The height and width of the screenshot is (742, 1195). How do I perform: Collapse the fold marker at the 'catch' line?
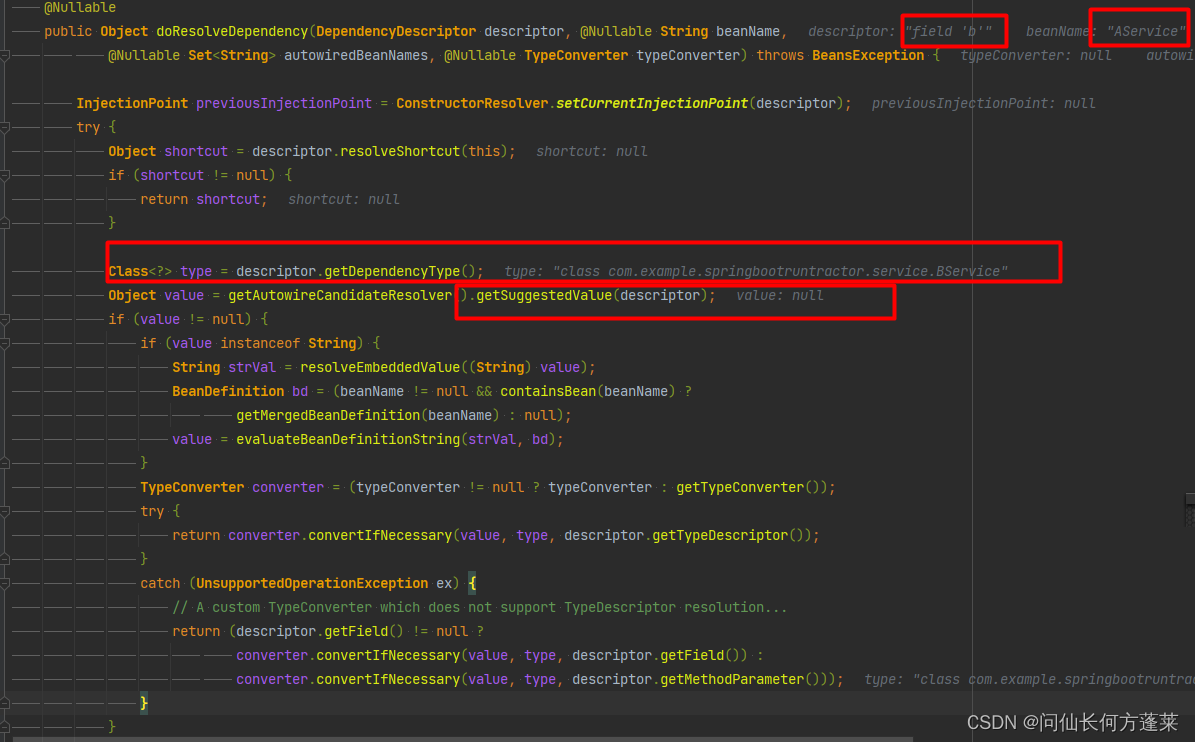5,584
